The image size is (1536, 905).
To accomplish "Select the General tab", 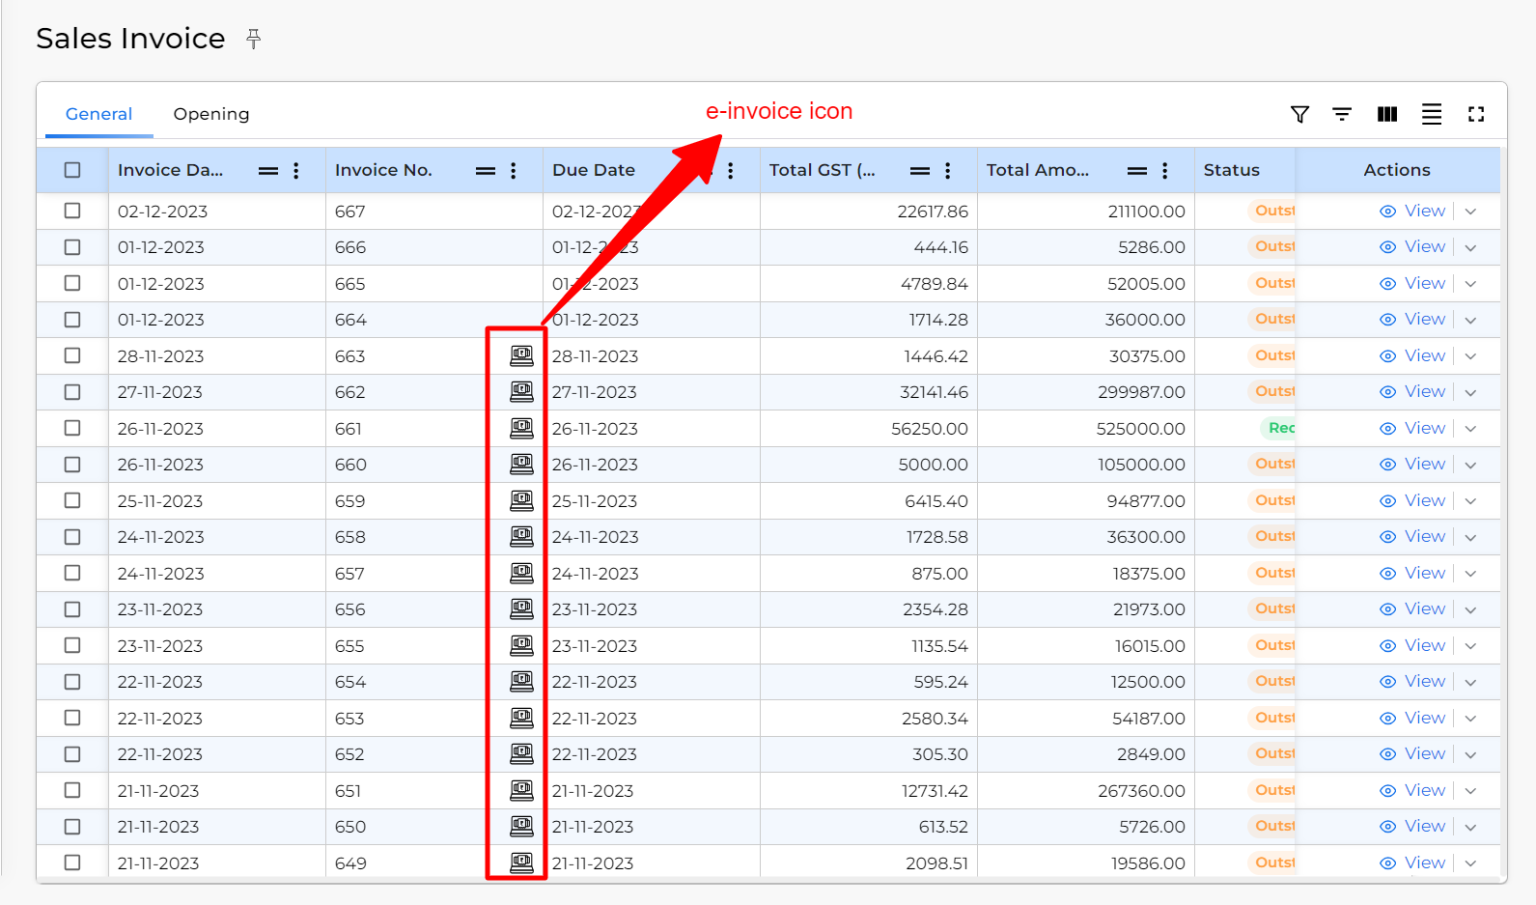I will (98, 114).
